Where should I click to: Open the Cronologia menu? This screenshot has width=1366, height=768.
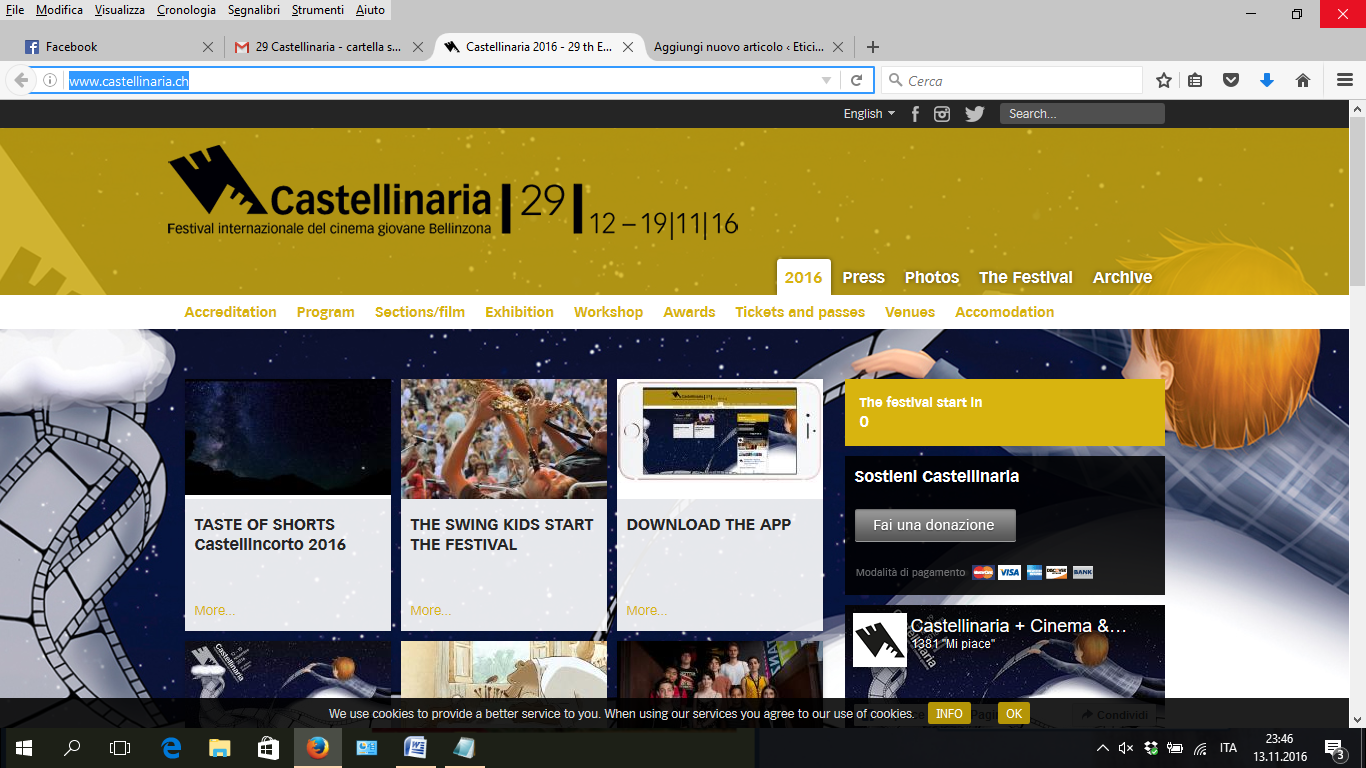pos(186,10)
